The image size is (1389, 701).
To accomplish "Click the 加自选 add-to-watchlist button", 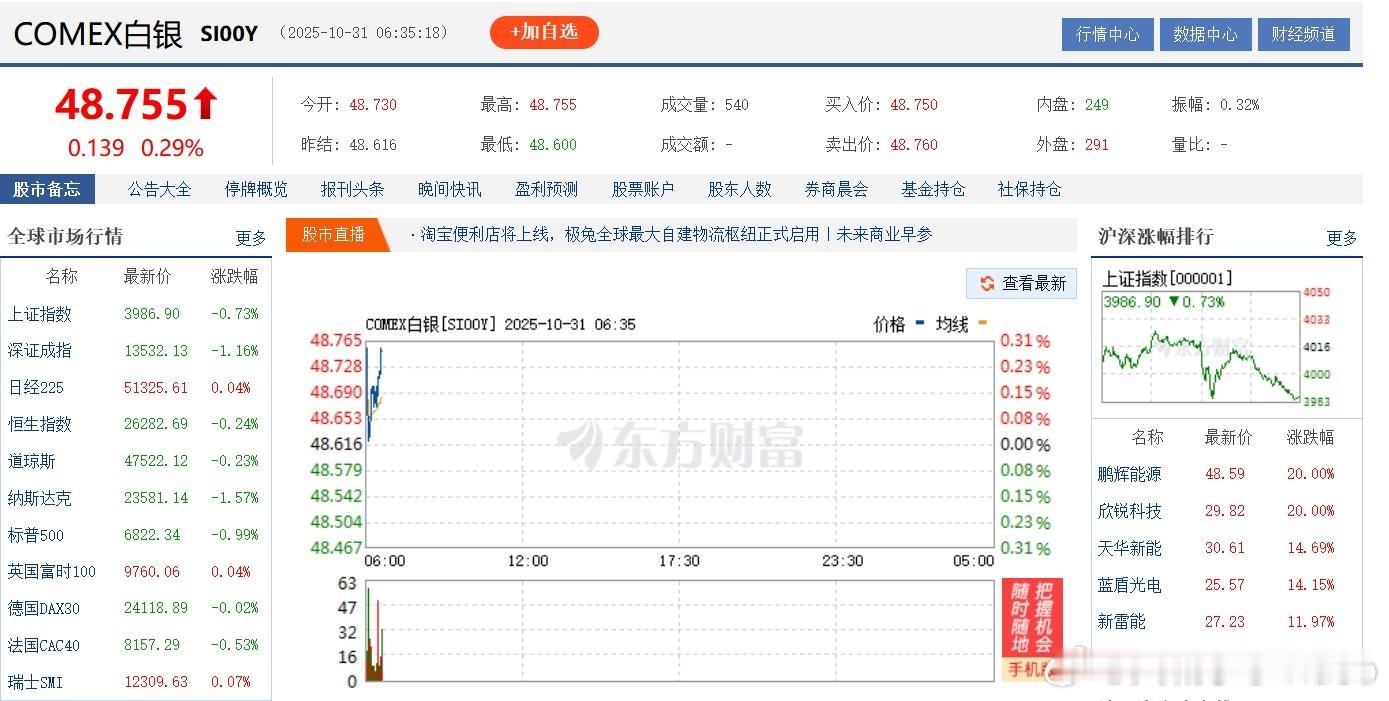I will coord(544,32).
